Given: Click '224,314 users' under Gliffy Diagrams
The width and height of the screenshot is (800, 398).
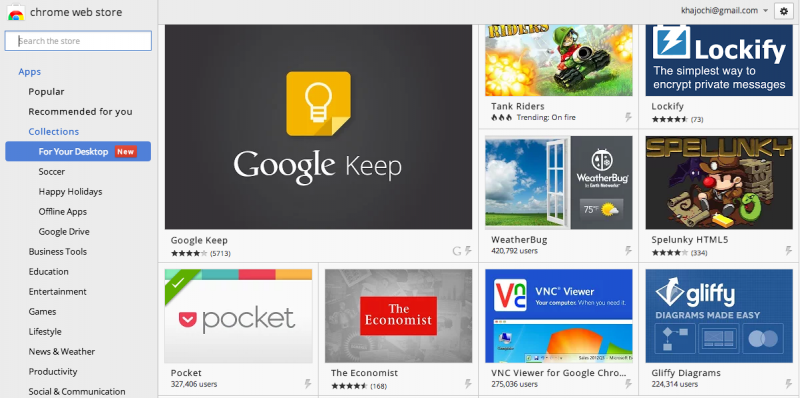Looking at the screenshot, I should click(674, 384).
